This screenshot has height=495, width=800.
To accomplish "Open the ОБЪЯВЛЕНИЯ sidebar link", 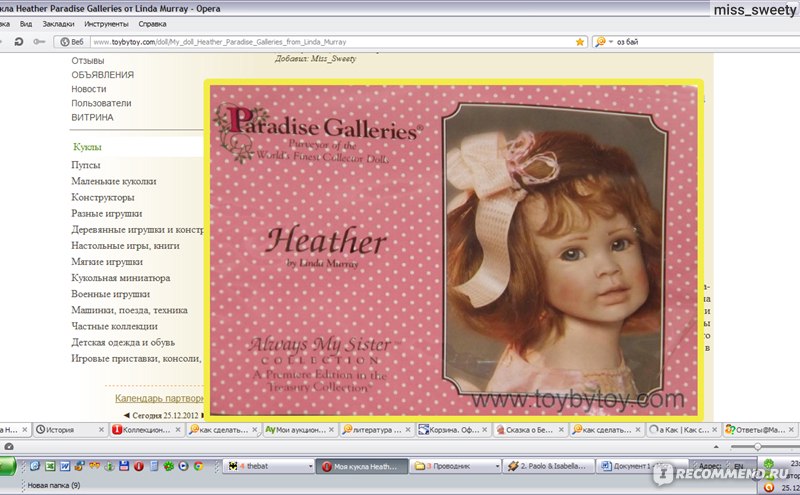I will coord(103,75).
